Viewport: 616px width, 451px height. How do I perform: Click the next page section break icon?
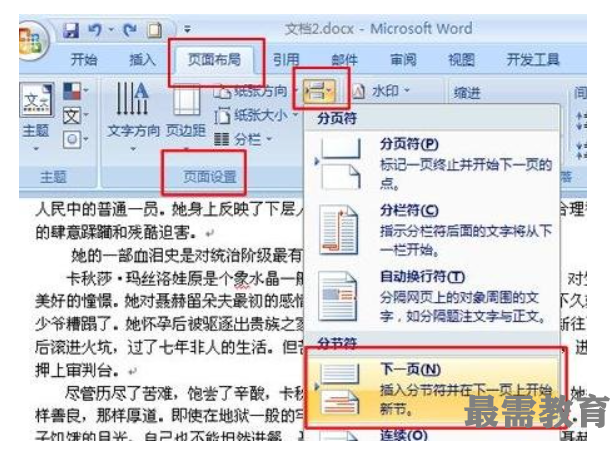pos(340,389)
